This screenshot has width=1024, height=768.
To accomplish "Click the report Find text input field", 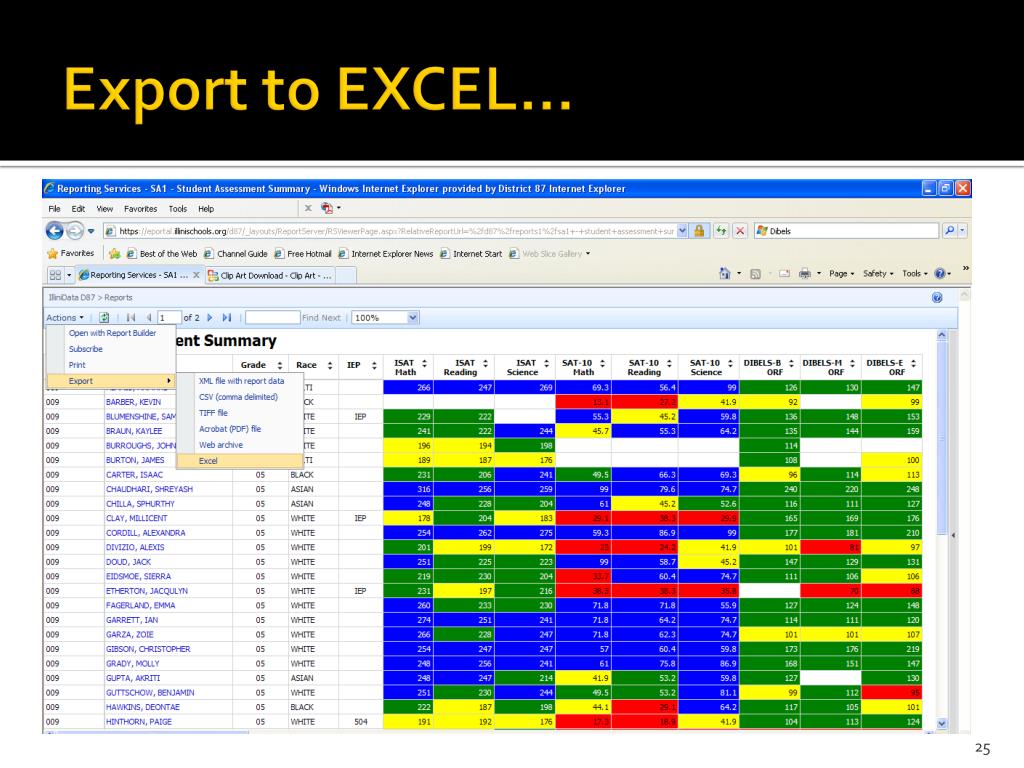I will 272,318.
